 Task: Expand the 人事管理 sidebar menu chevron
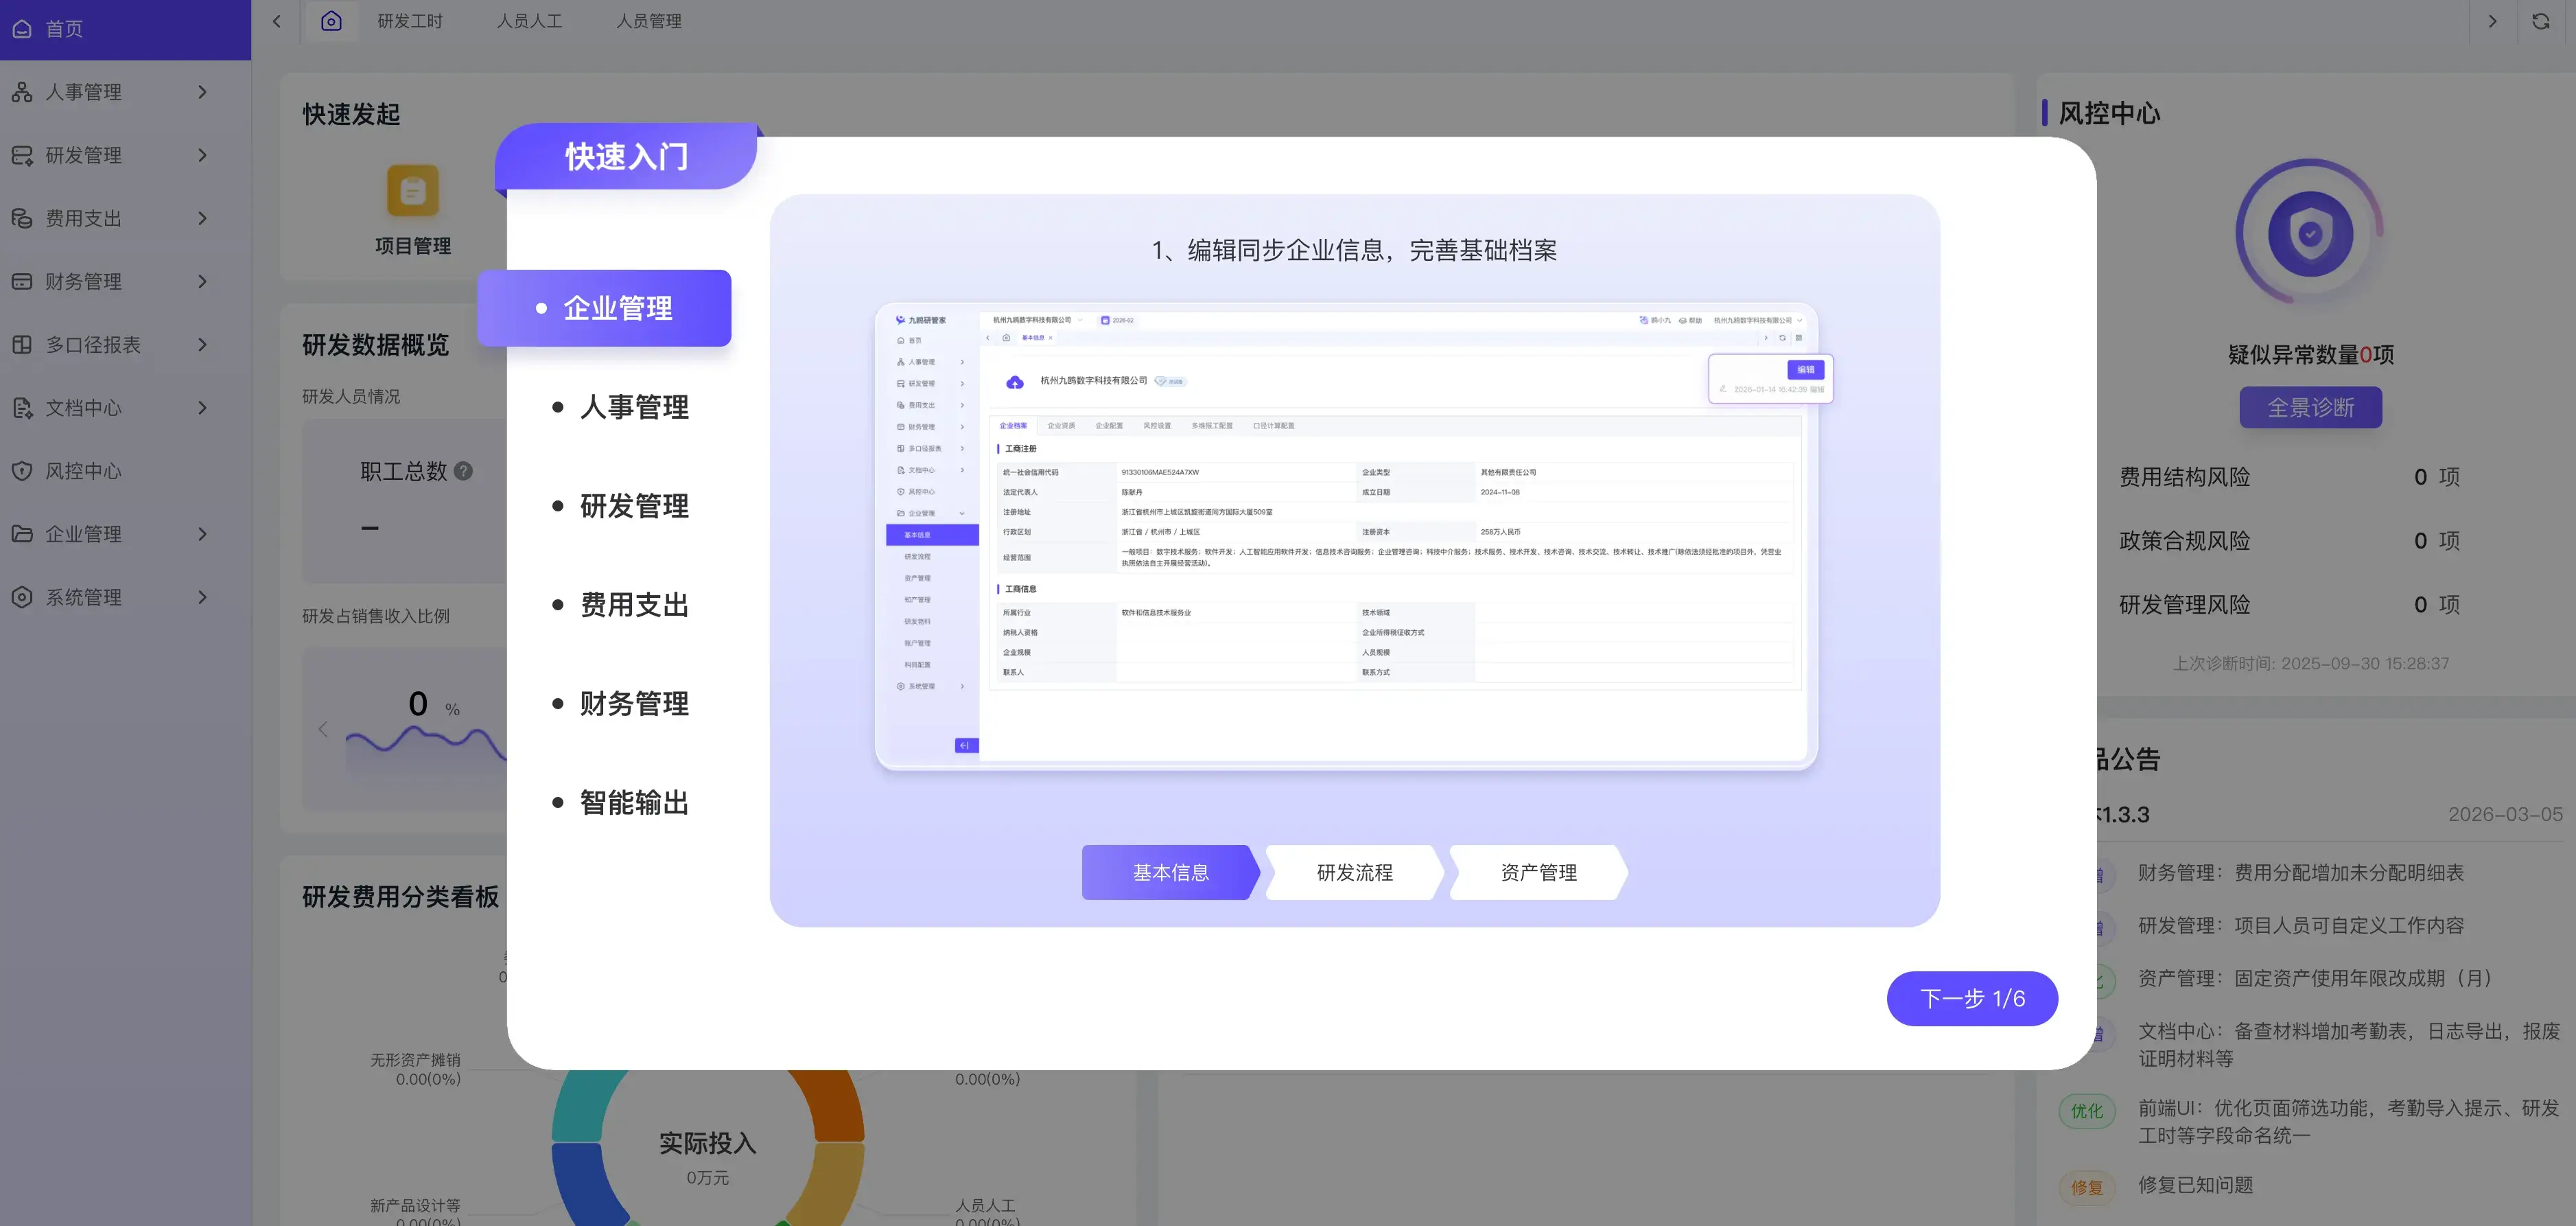203,92
